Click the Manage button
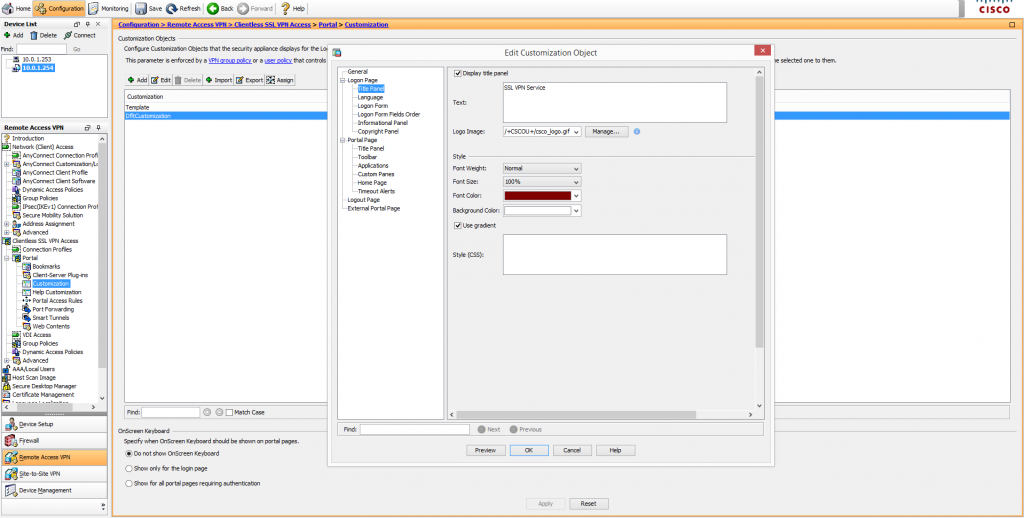Viewport: 1024px width, 518px height. [607, 131]
